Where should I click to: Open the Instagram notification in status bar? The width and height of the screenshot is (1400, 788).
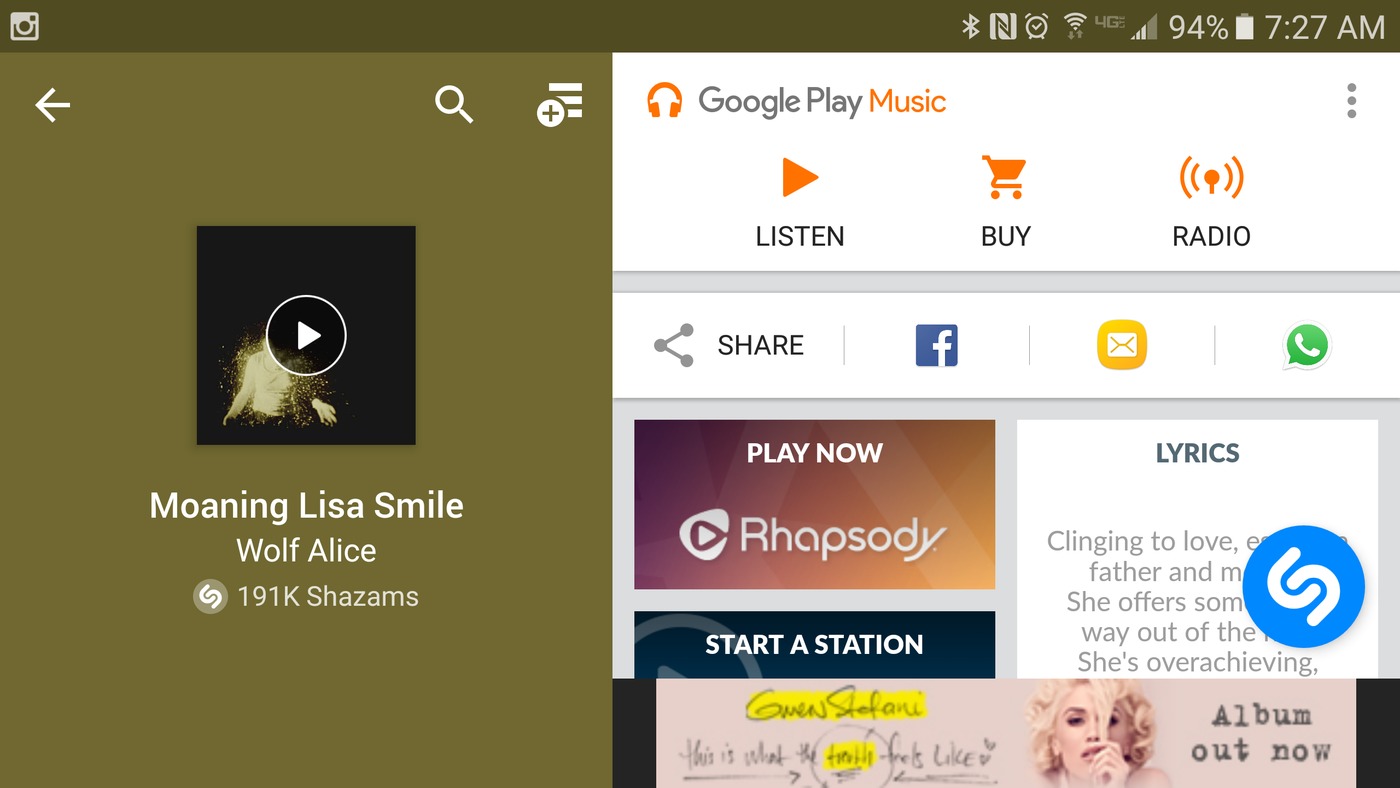[x=24, y=26]
